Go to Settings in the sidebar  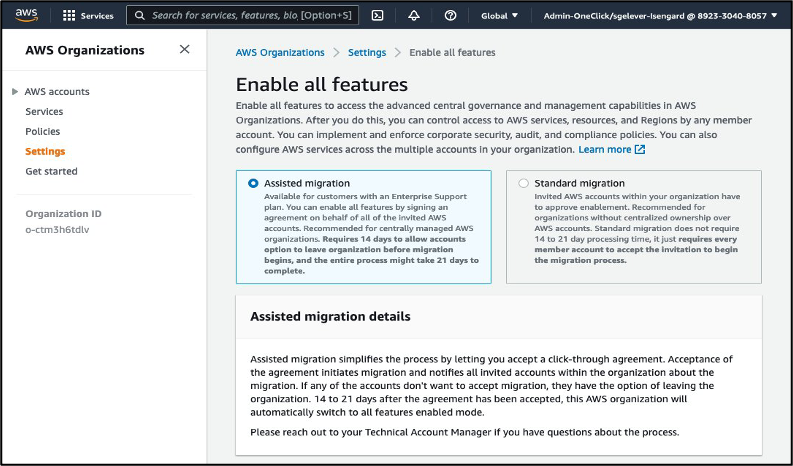coord(45,151)
